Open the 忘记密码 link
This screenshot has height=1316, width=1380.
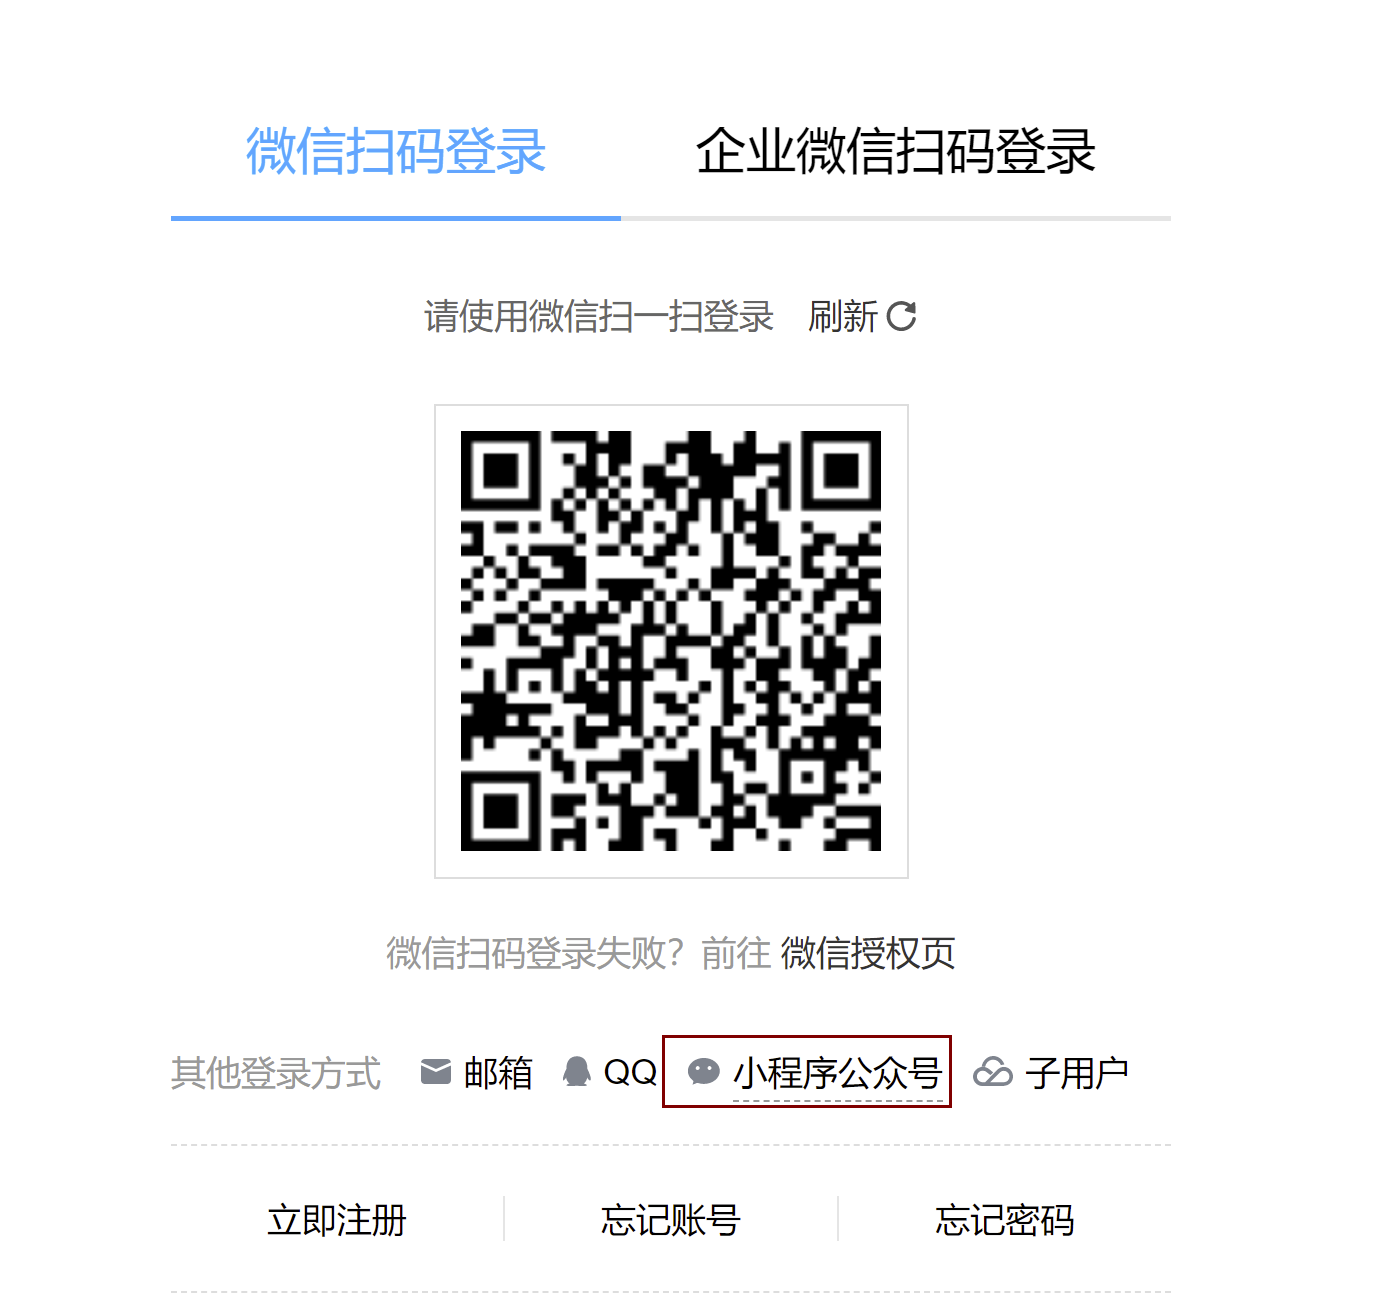click(1005, 1220)
